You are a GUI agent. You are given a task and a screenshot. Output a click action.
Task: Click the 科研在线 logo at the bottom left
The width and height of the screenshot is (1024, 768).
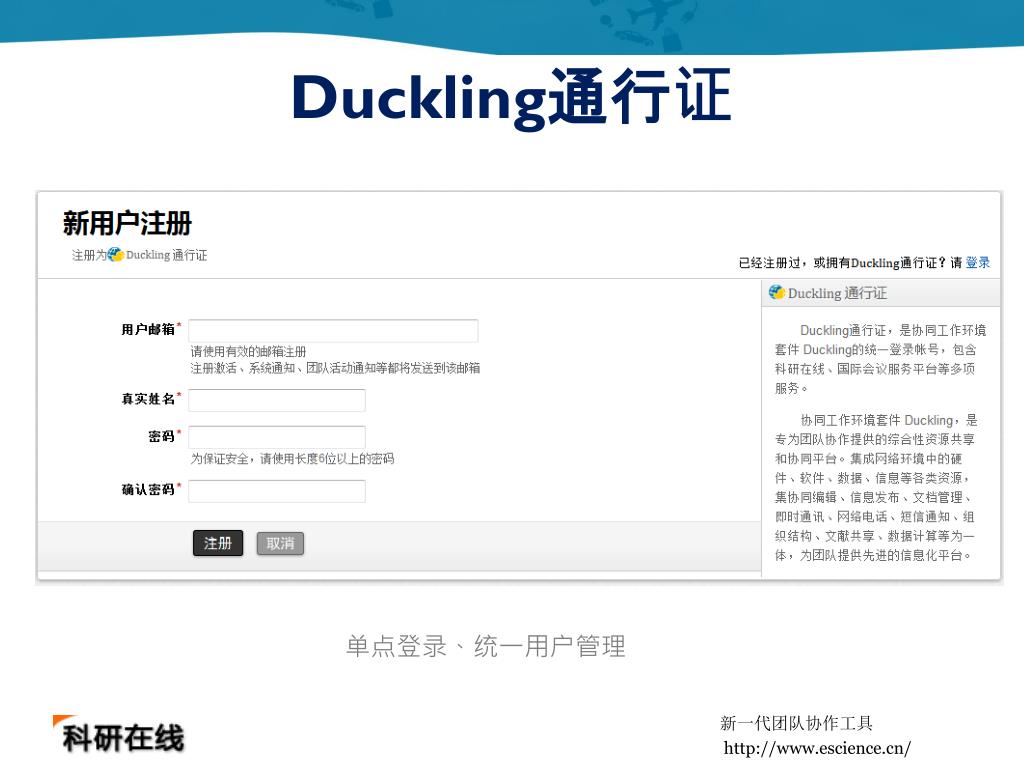pos(119,735)
